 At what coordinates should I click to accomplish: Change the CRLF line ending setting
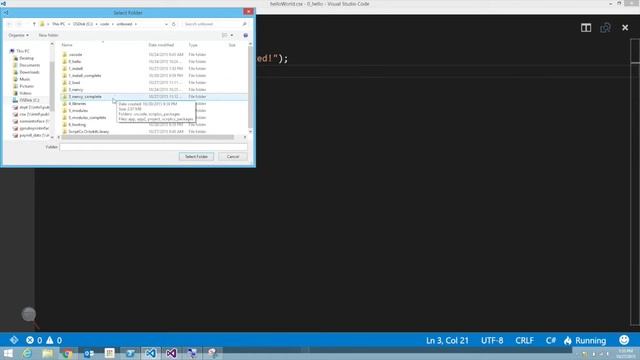[x=524, y=340]
